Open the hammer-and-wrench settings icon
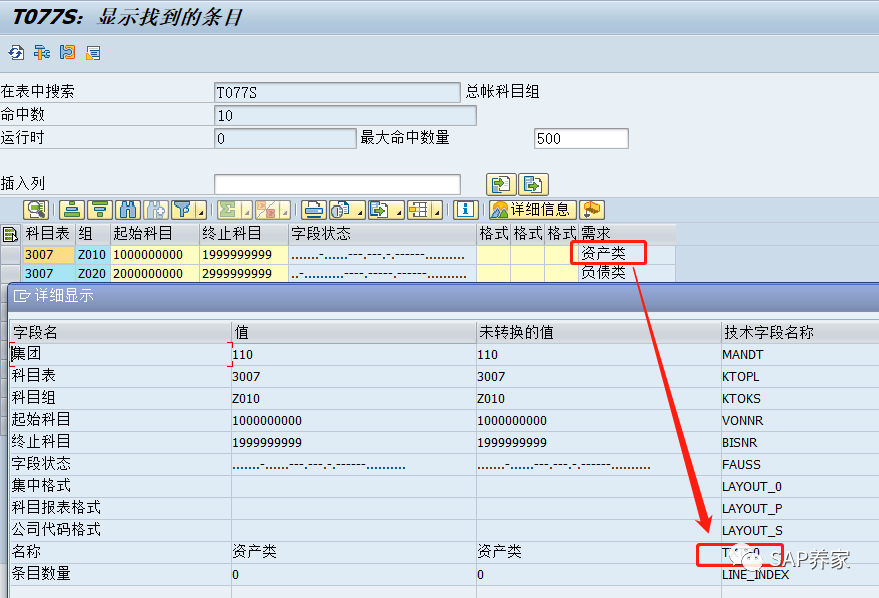Image resolution: width=879 pixels, height=598 pixels. [41, 53]
